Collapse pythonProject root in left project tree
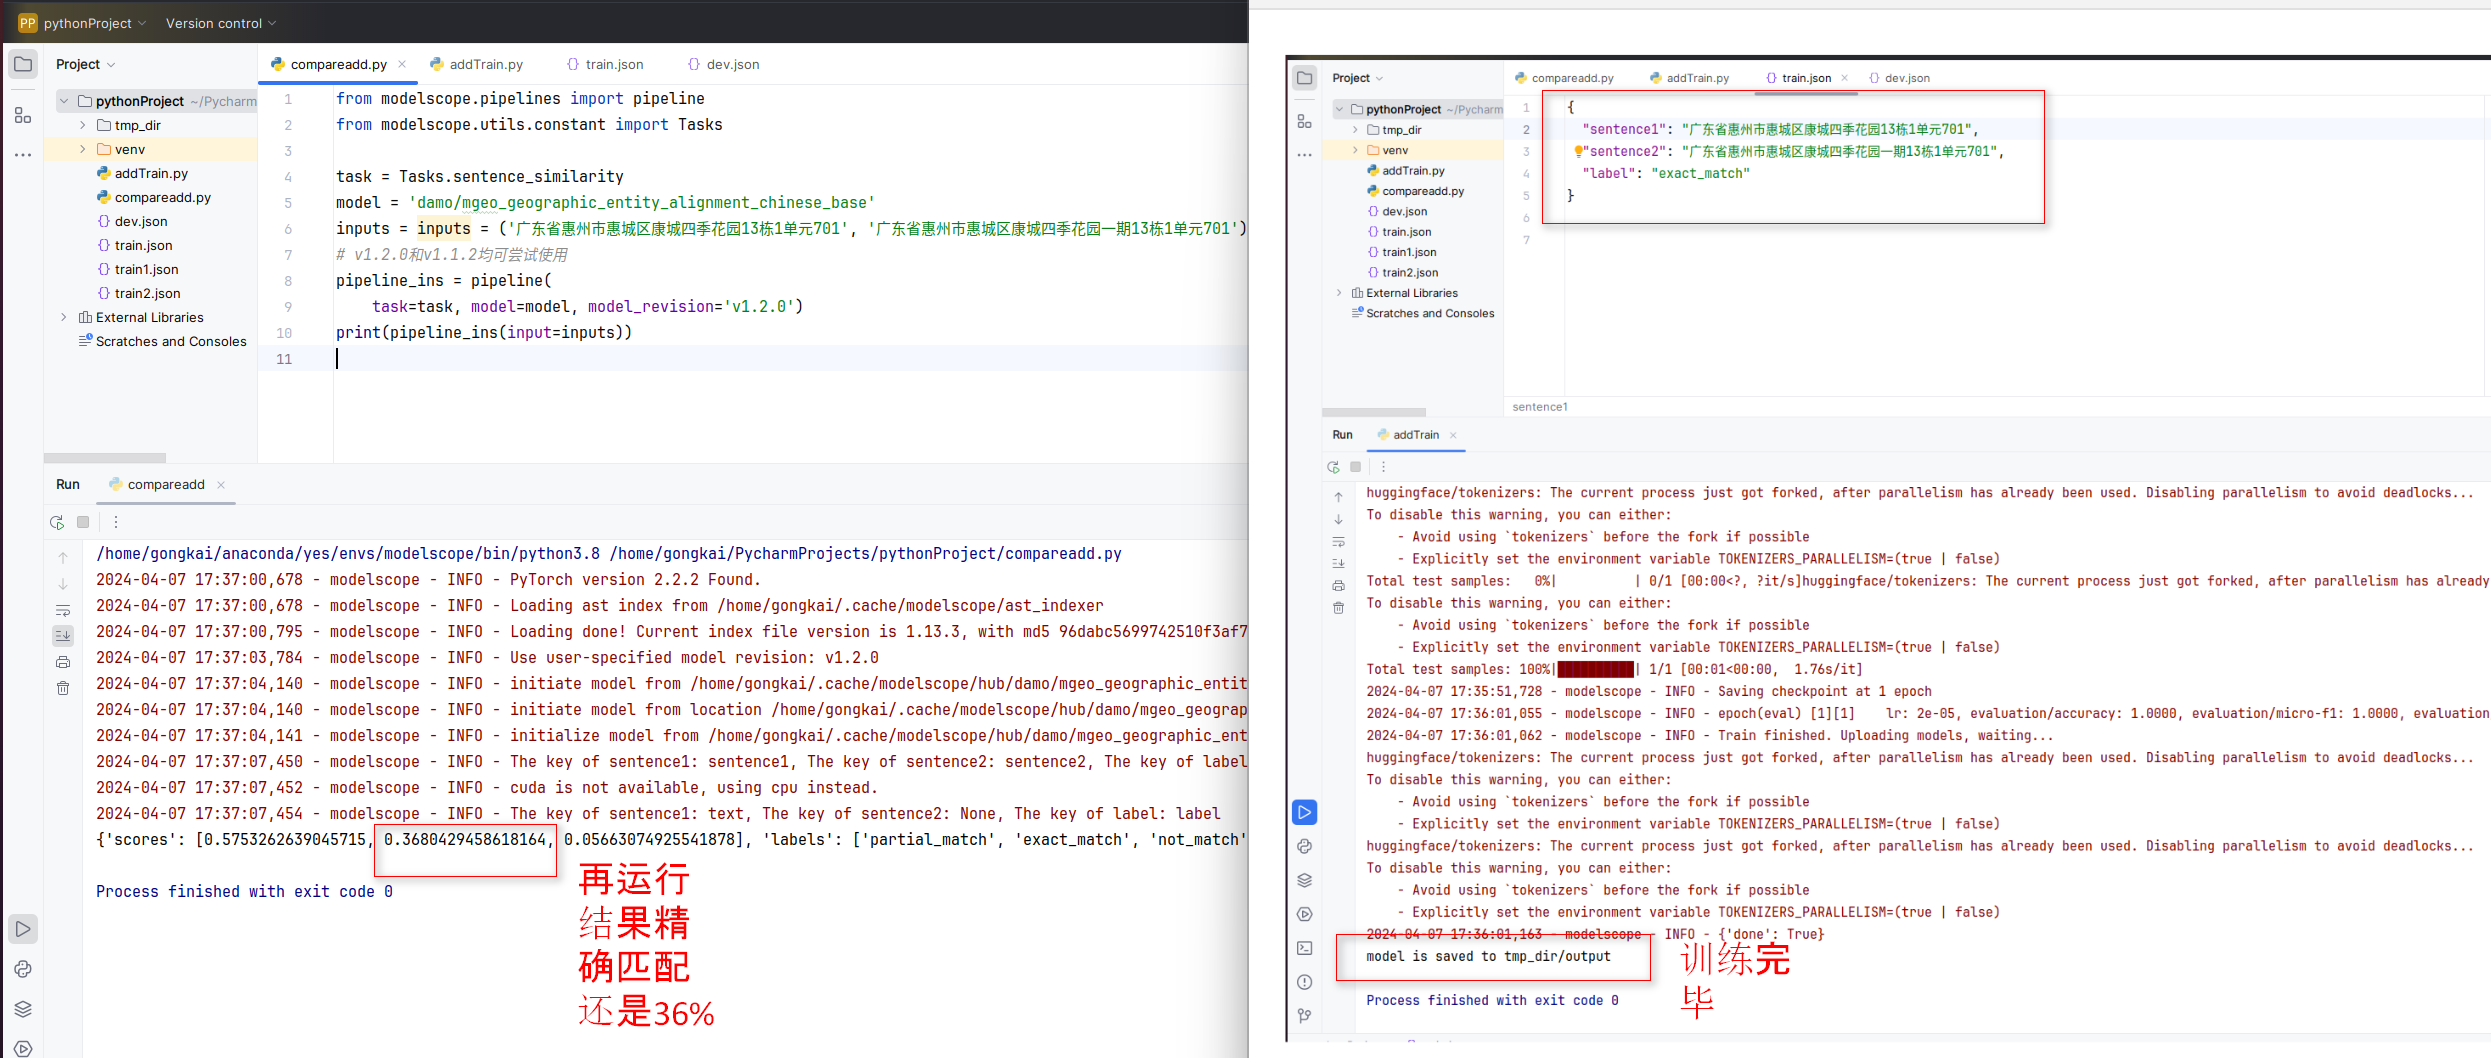 coord(64,101)
